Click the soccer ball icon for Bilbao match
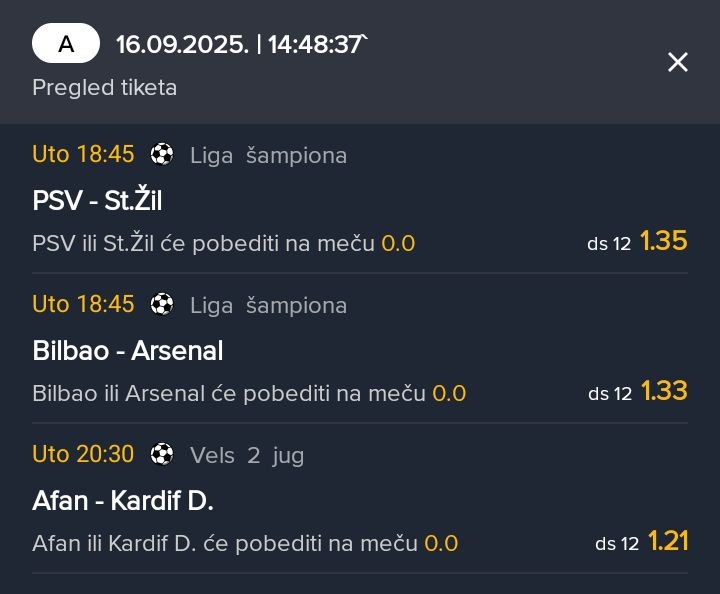 point(162,304)
